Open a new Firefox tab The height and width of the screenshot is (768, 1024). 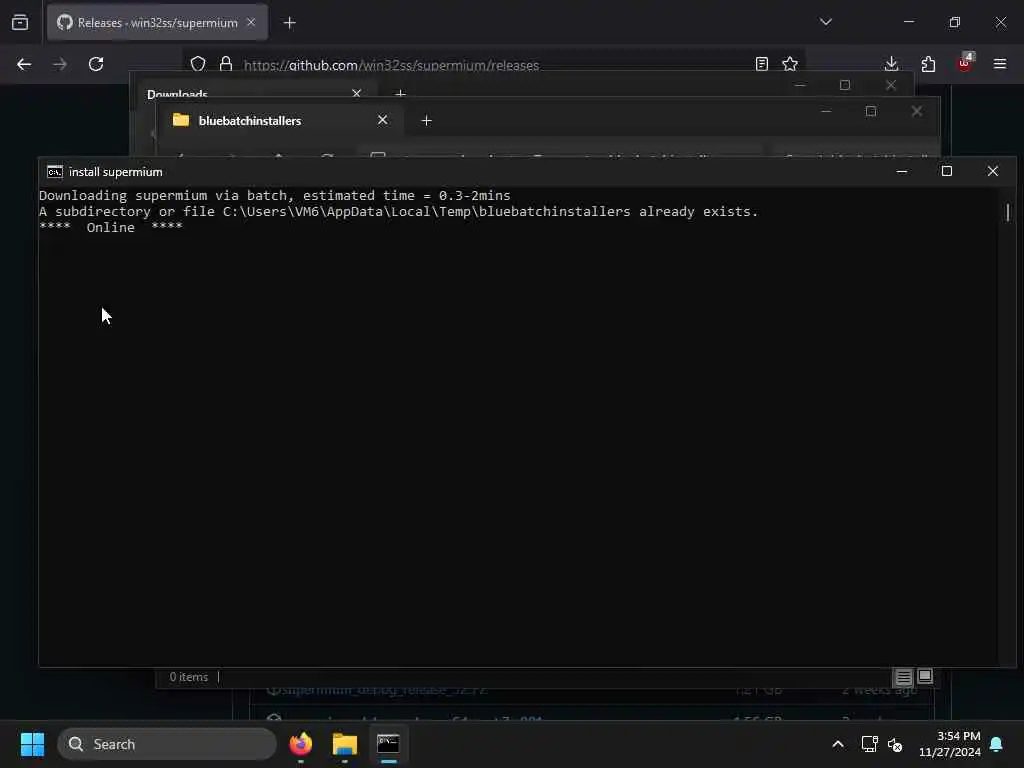(290, 23)
